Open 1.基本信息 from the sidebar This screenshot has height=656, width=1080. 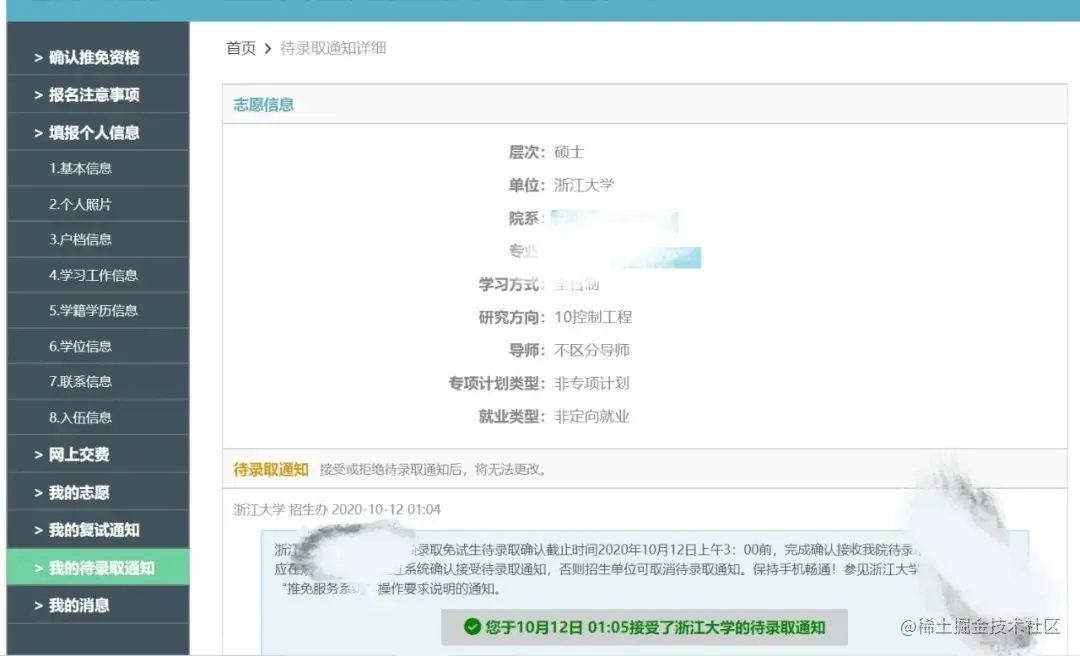[83, 167]
